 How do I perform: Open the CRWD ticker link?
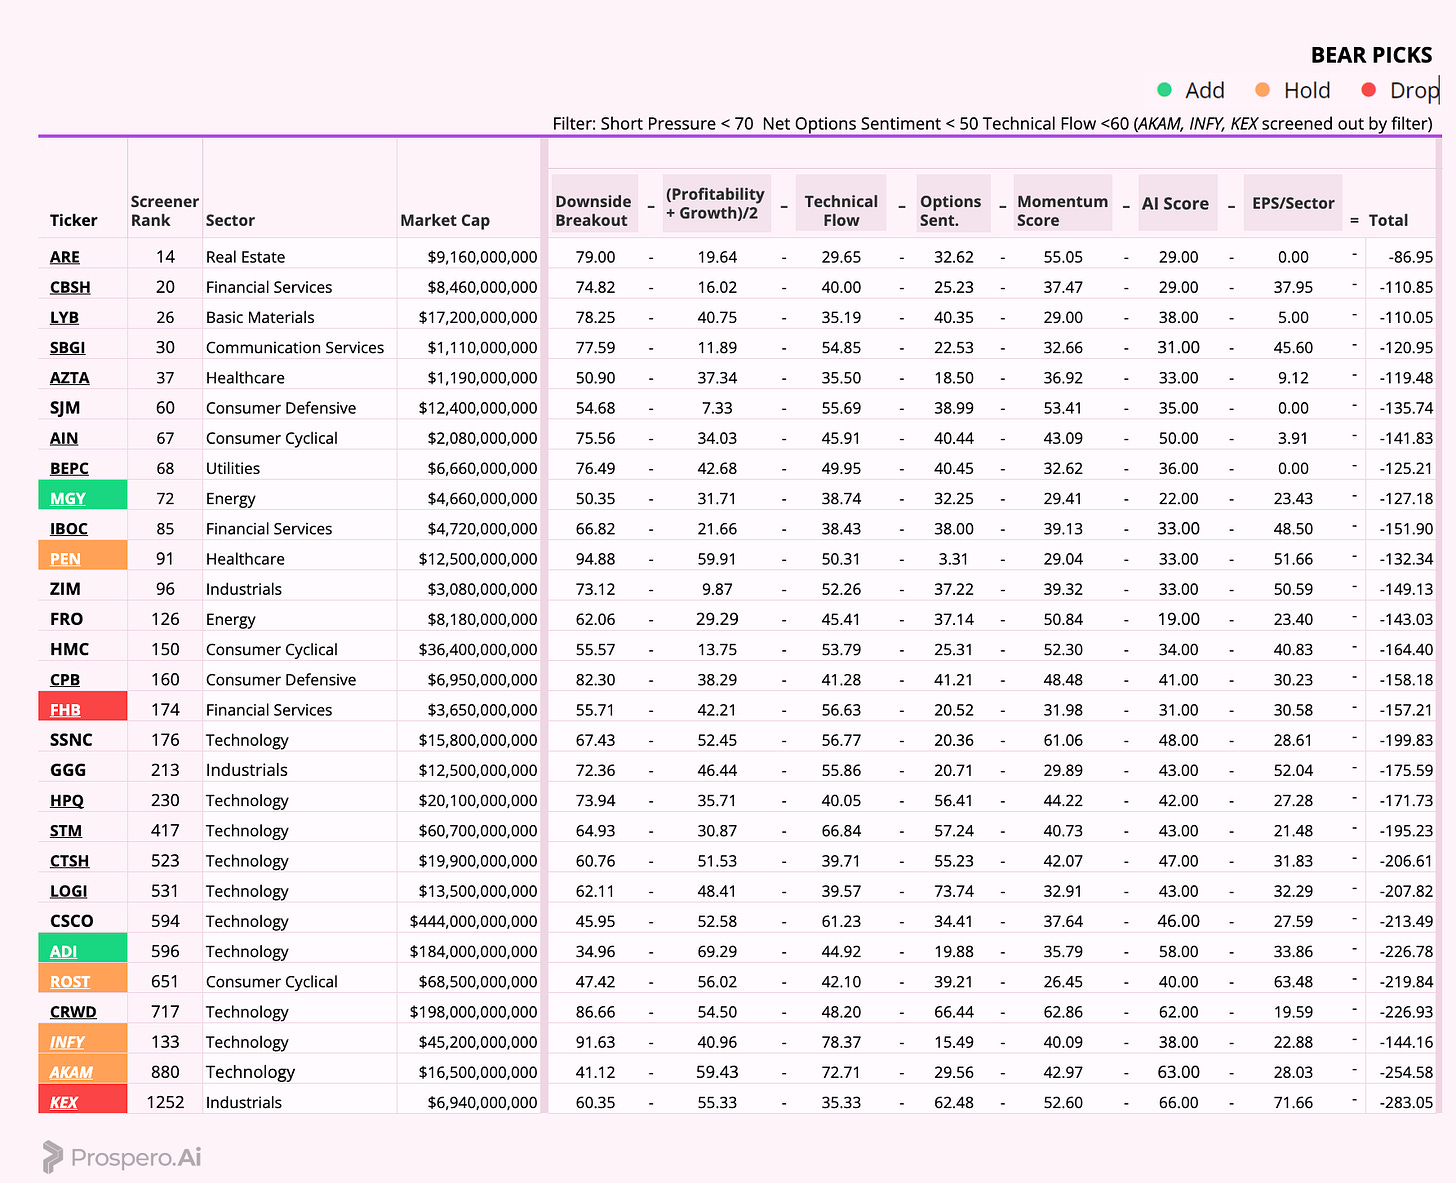73,1011
